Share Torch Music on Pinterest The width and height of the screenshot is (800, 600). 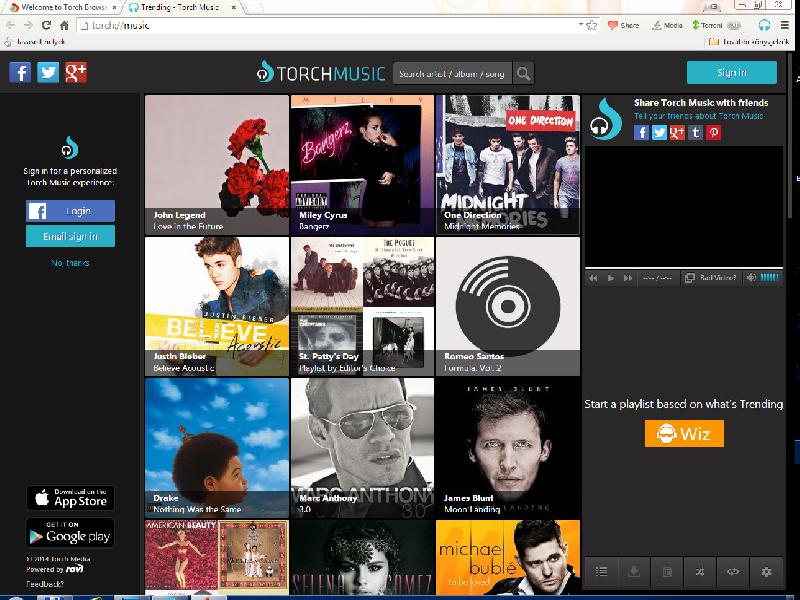(713, 133)
